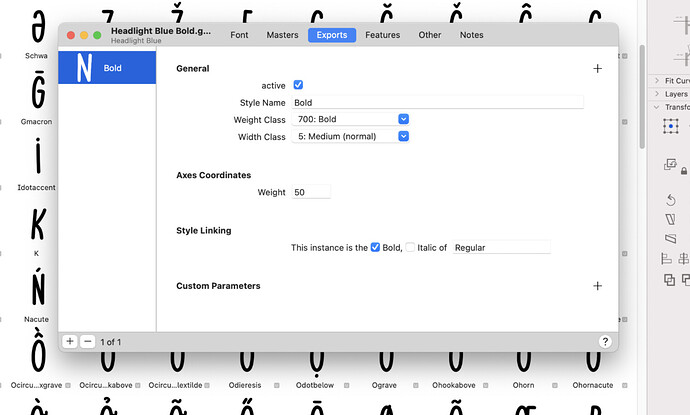The height and width of the screenshot is (415, 690).
Task: Enable the Italic of checkbox
Action: click(410, 247)
